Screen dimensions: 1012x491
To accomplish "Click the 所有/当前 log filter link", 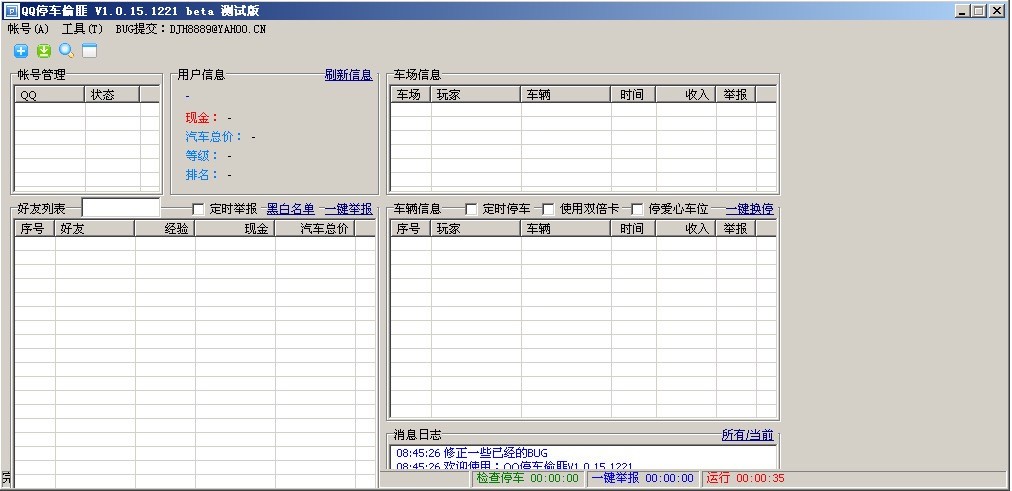I will (x=747, y=435).
